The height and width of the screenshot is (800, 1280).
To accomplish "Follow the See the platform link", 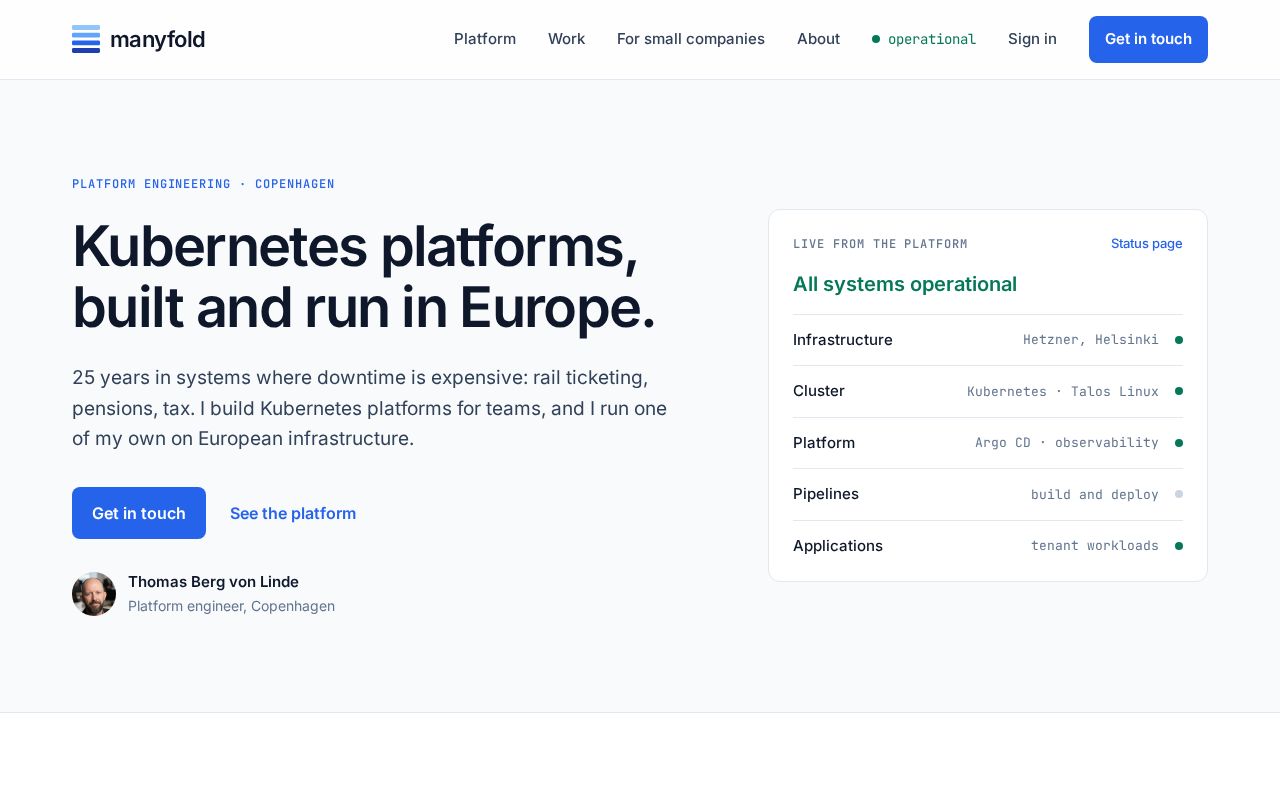I will point(293,513).
